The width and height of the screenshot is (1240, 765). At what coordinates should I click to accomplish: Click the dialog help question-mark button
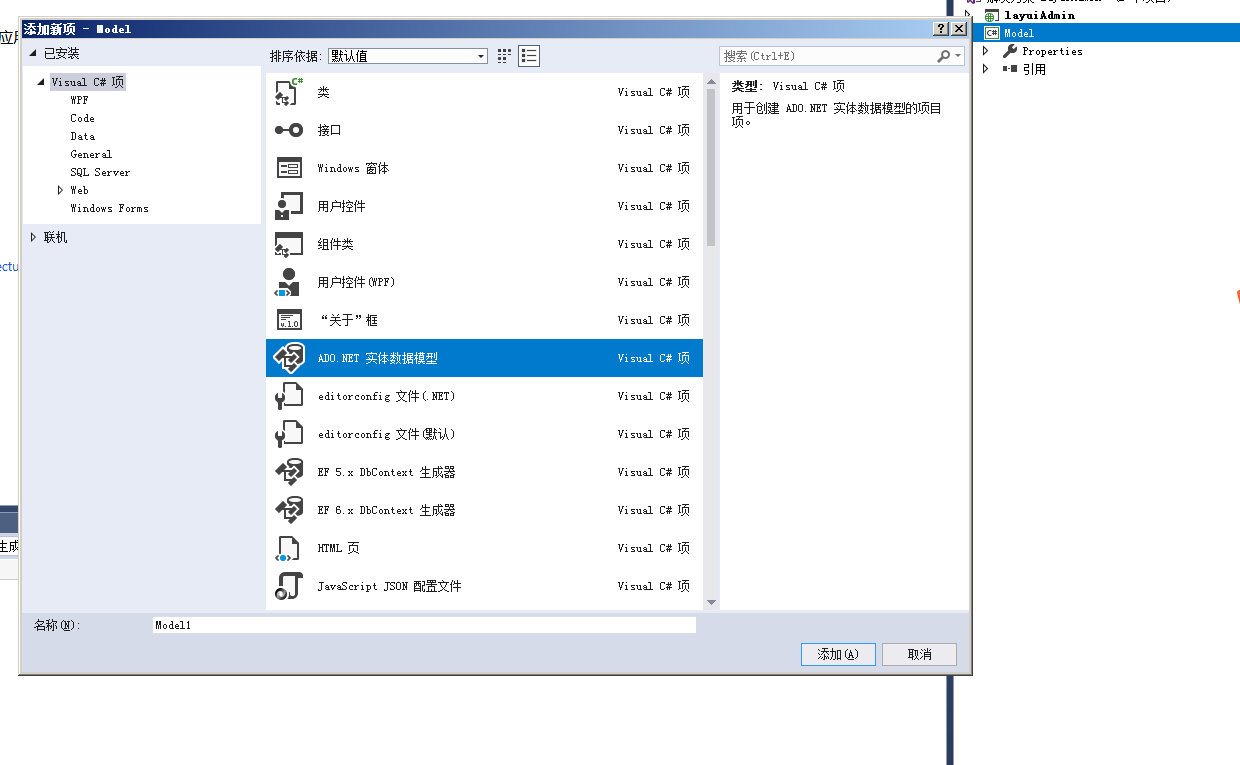(941, 29)
